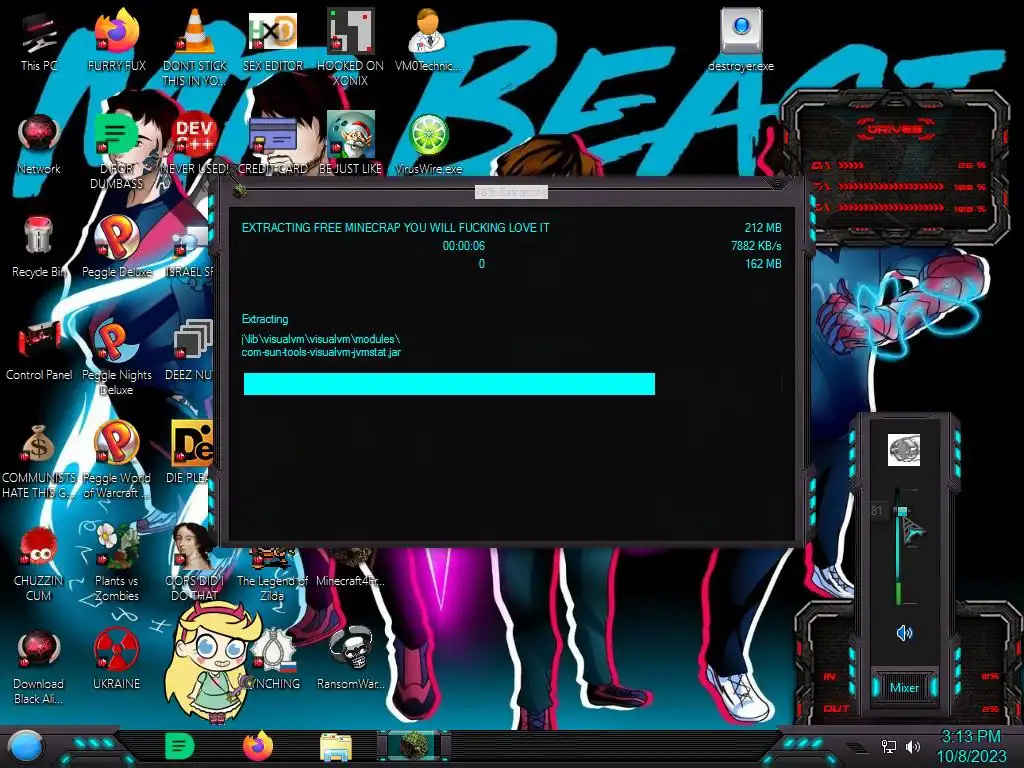Launch the FURRY FUX Firefox shortcut
Screen dimensions: 1024x768
117,40
